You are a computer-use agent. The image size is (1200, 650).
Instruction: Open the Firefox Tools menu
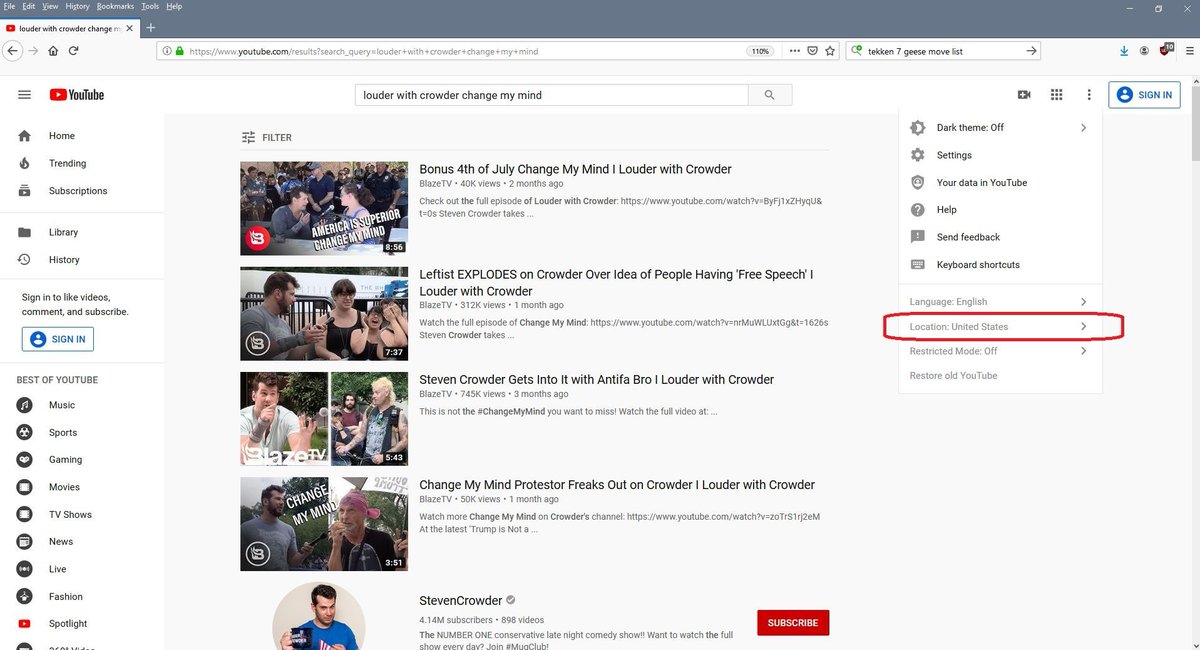click(150, 6)
